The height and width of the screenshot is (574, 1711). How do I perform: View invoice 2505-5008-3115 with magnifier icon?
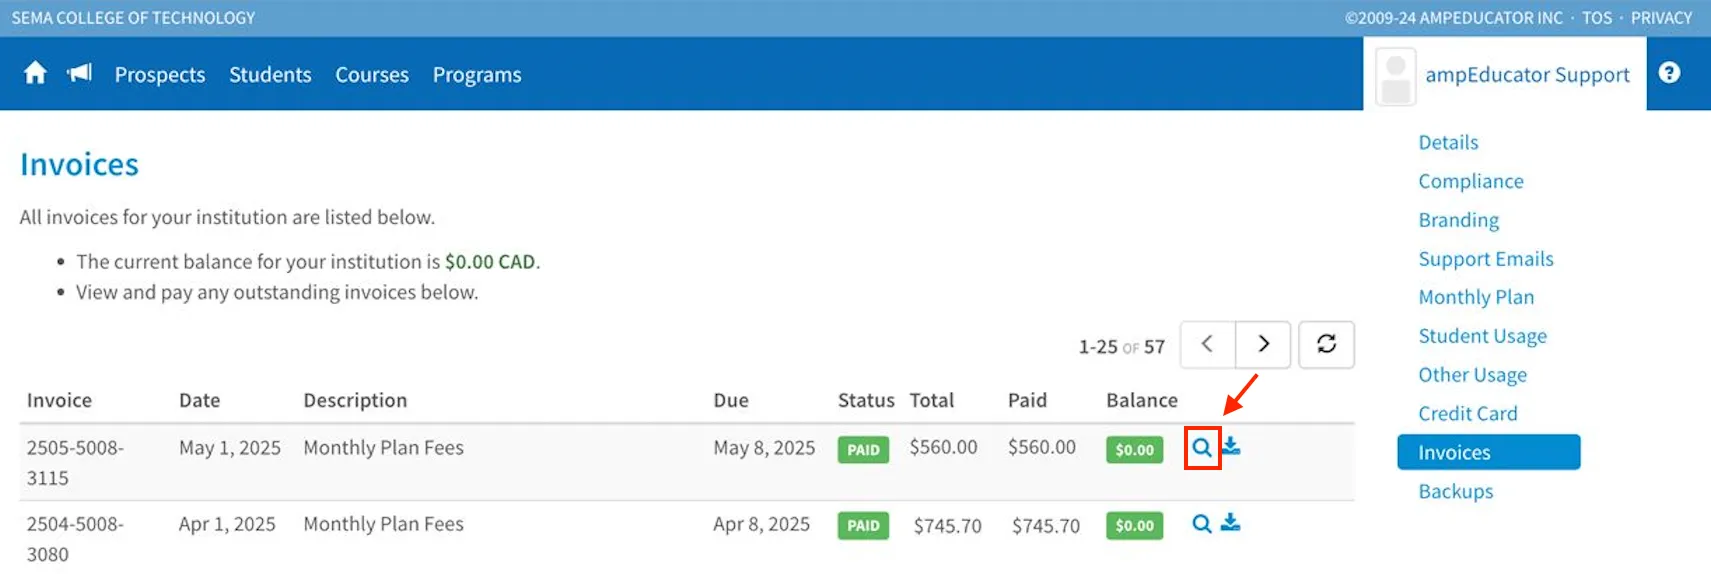point(1202,448)
